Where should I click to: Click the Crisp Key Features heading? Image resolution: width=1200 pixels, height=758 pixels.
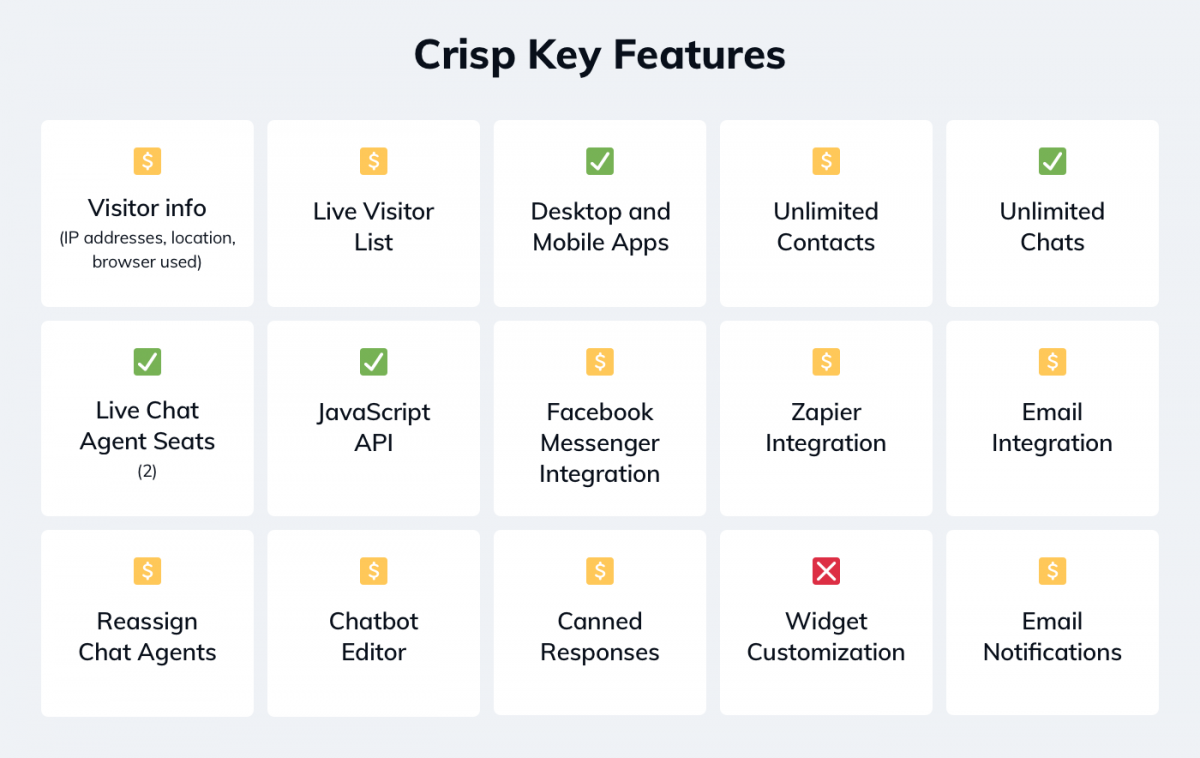600,55
